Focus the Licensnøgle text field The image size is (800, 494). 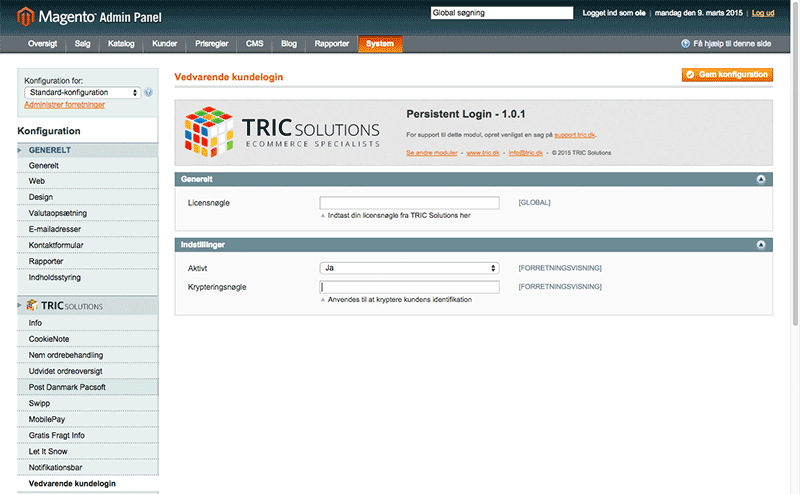tap(409, 202)
